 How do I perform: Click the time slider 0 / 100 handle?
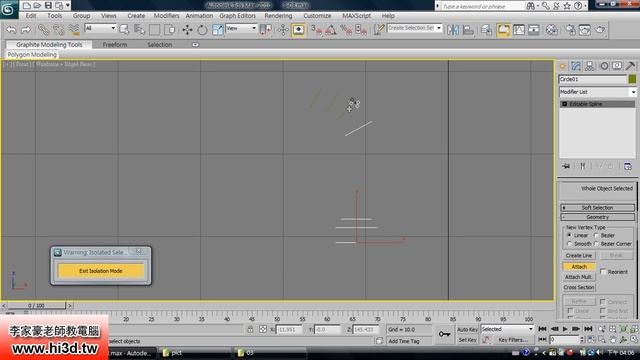click(36, 306)
